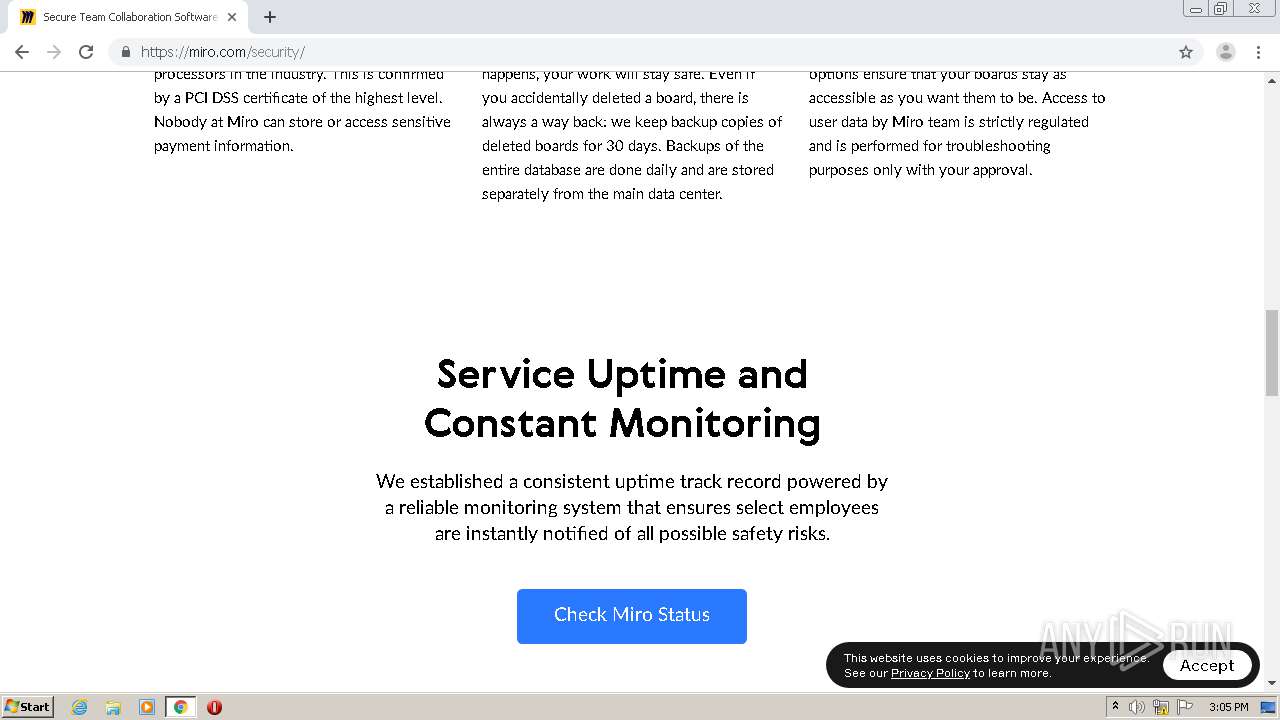Open the Privacy Policy link

pyautogui.click(x=930, y=673)
